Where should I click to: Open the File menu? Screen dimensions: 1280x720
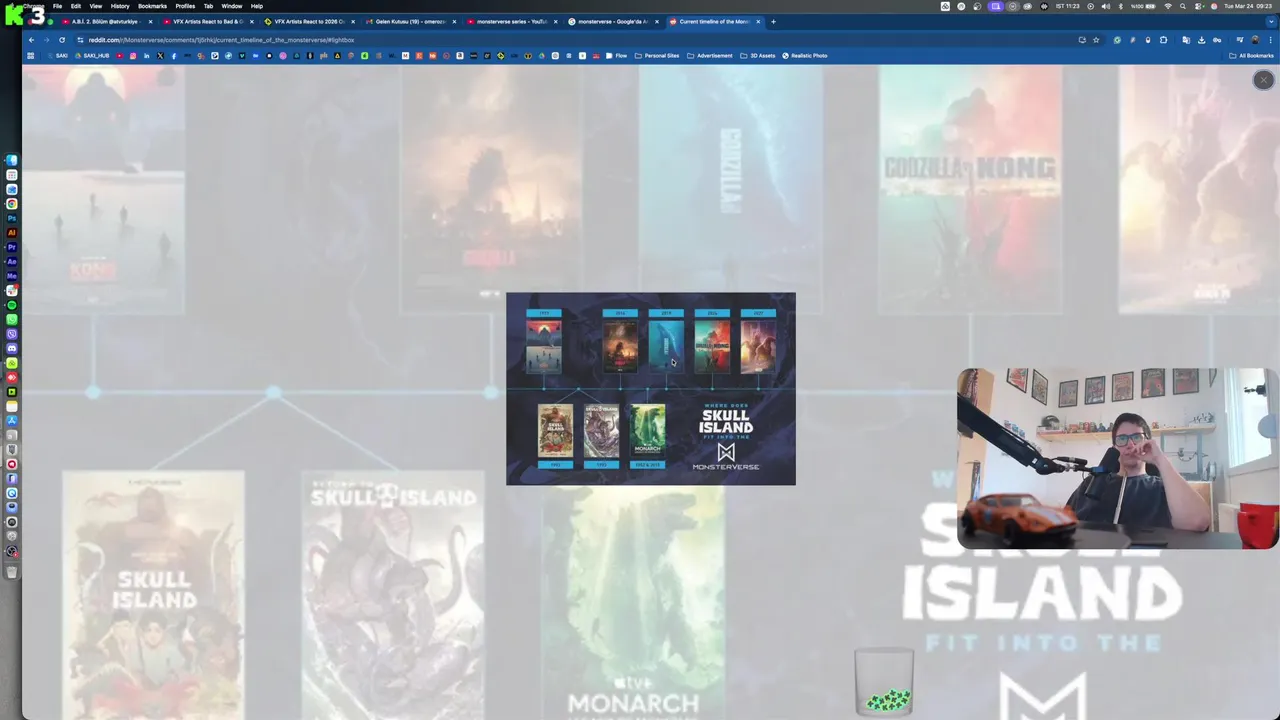[x=57, y=6]
